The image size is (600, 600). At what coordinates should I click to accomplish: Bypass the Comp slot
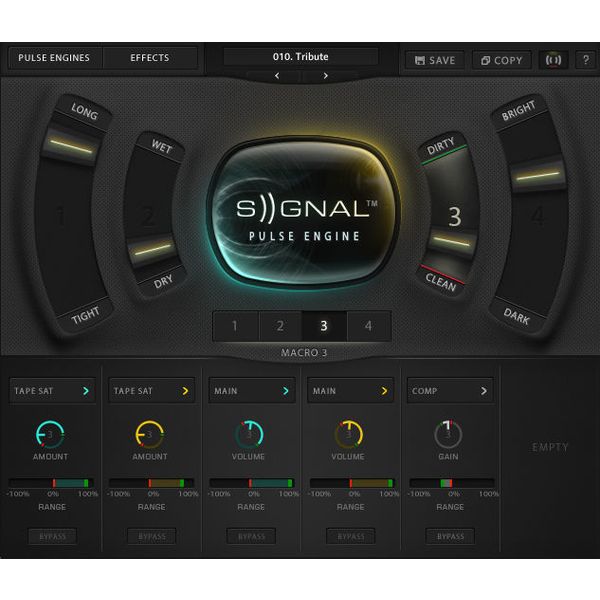(450, 536)
